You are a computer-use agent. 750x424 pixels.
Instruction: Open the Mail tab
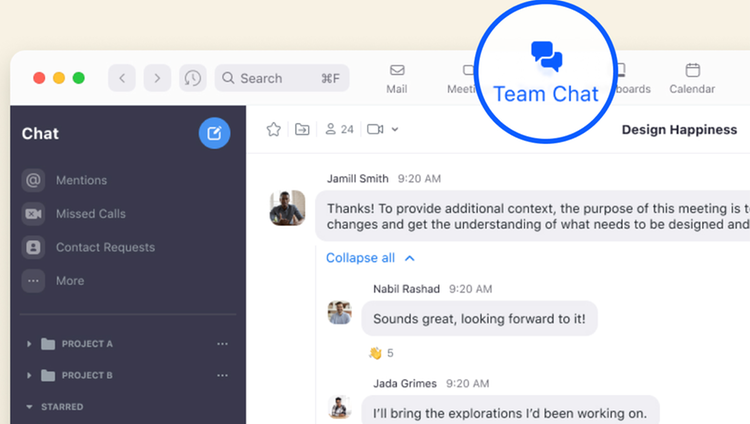point(397,79)
